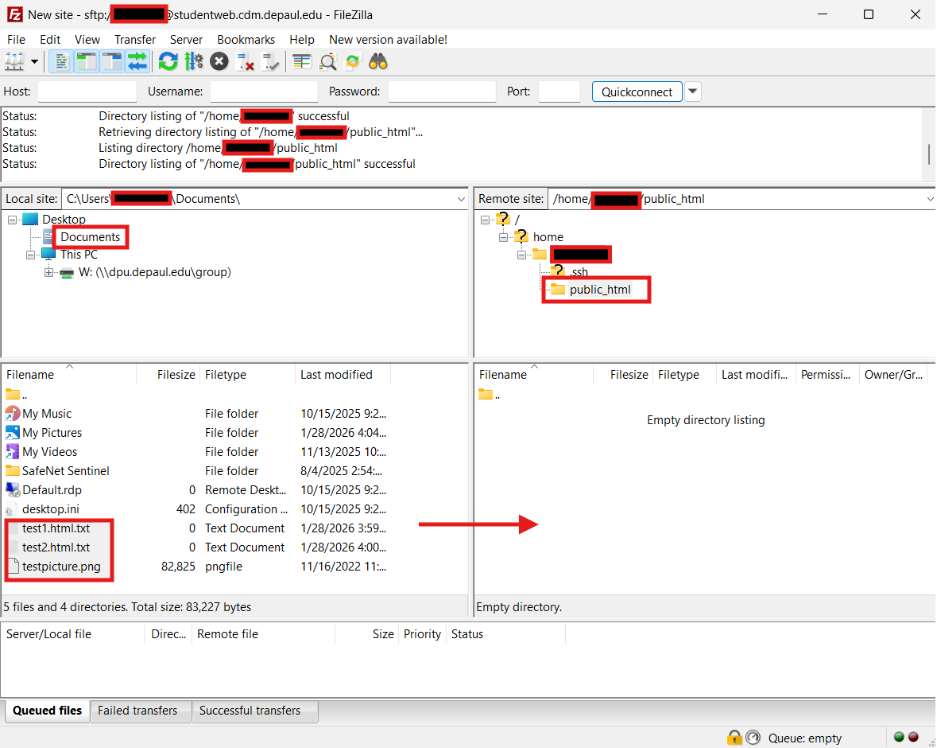The width and height of the screenshot is (936, 748).
Task: Open the Transfer menu
Action: tap(134, 39)
